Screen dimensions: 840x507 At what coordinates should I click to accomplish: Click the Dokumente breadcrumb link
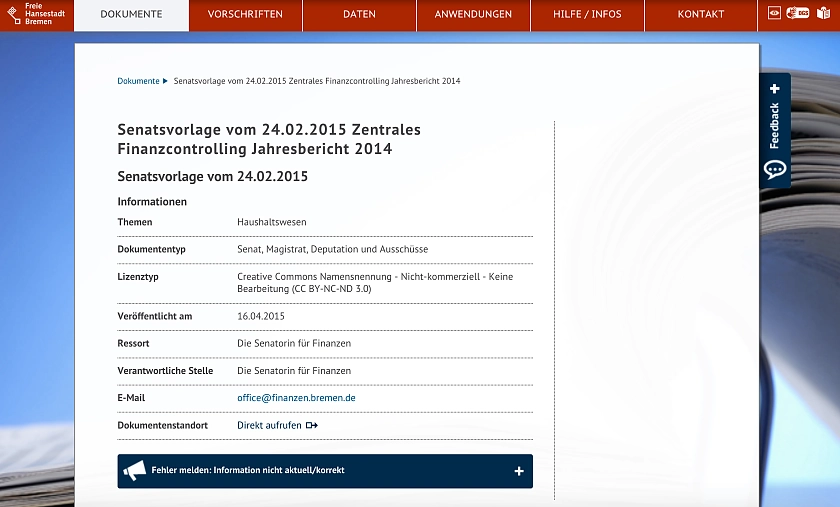138,81
